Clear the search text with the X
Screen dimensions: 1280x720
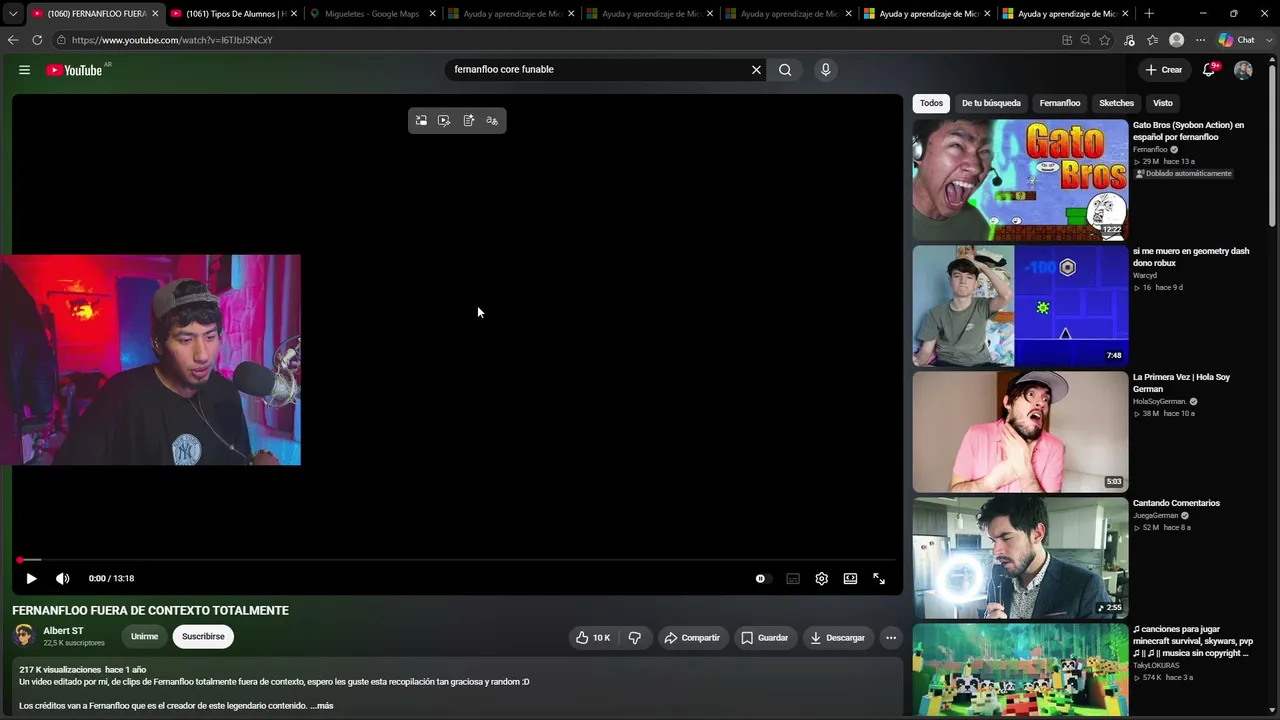pos(756,70)
